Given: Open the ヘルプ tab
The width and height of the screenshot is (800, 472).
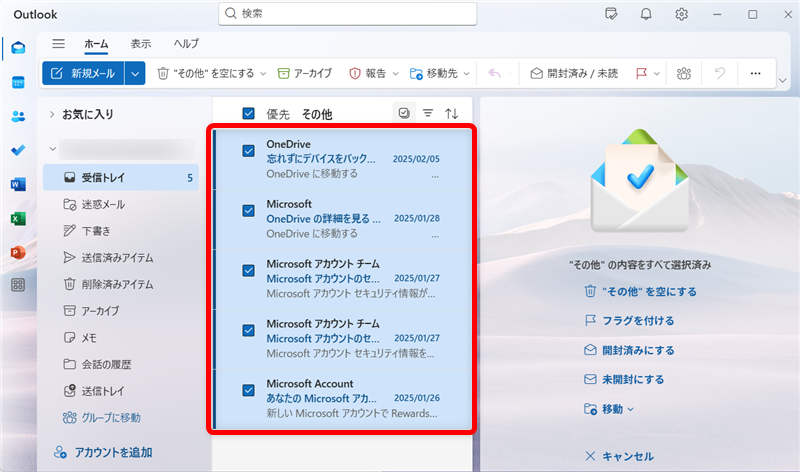Looking at the screenshot, I should (x=186, y=44).
